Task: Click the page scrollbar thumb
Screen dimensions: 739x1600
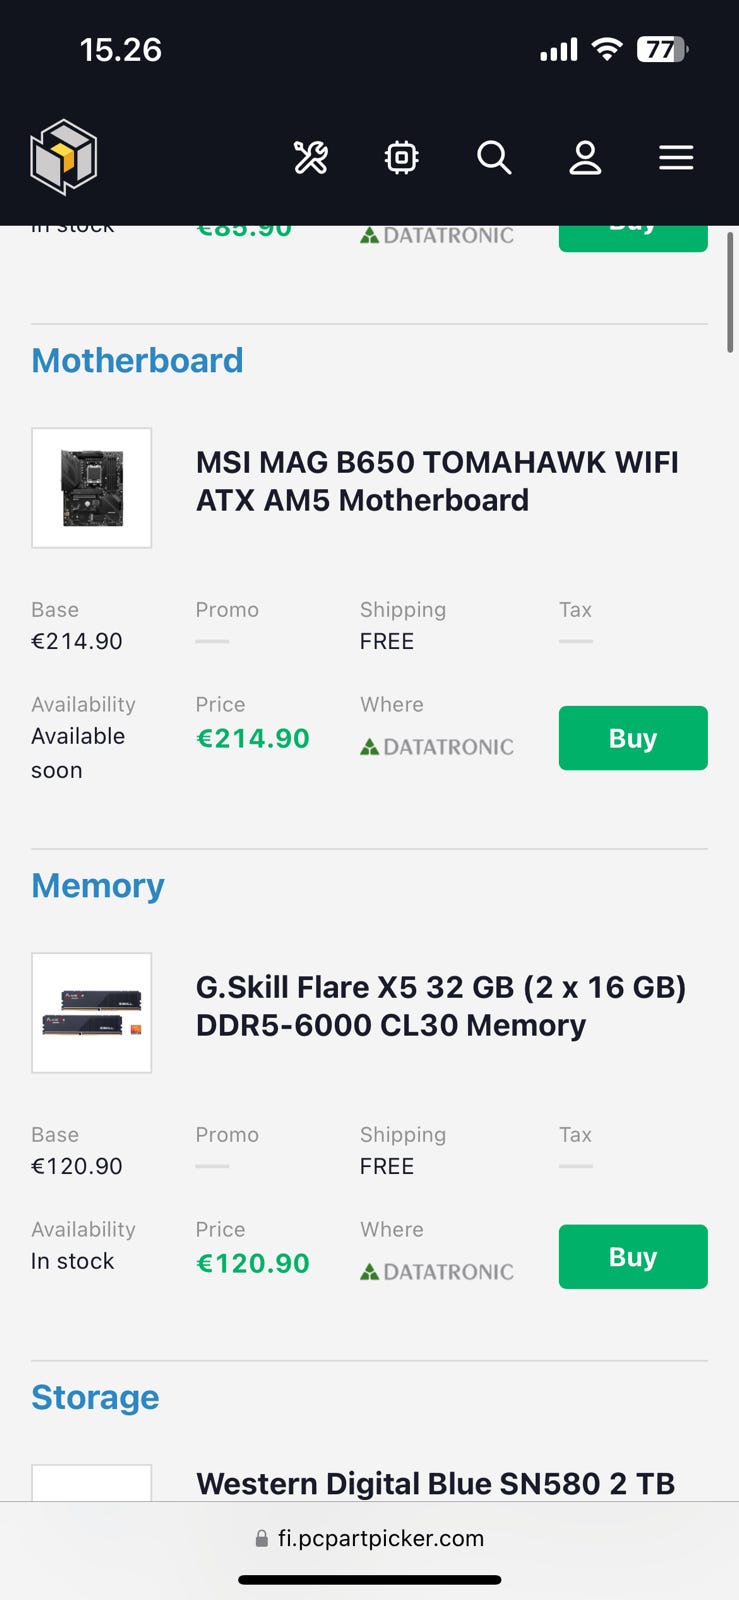Action: coord(730,292)
